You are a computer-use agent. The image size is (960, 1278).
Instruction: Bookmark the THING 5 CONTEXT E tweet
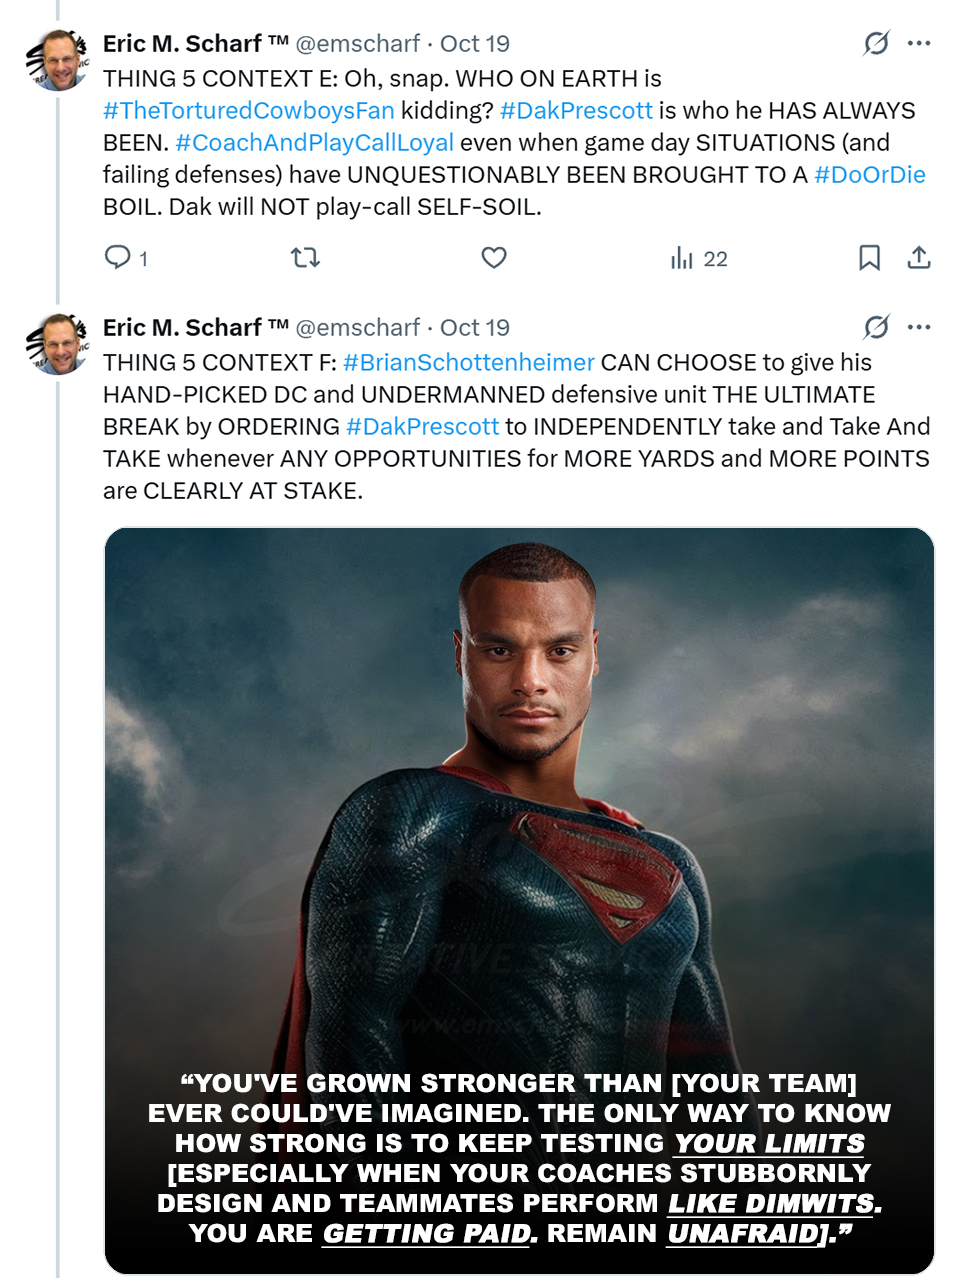869,258
